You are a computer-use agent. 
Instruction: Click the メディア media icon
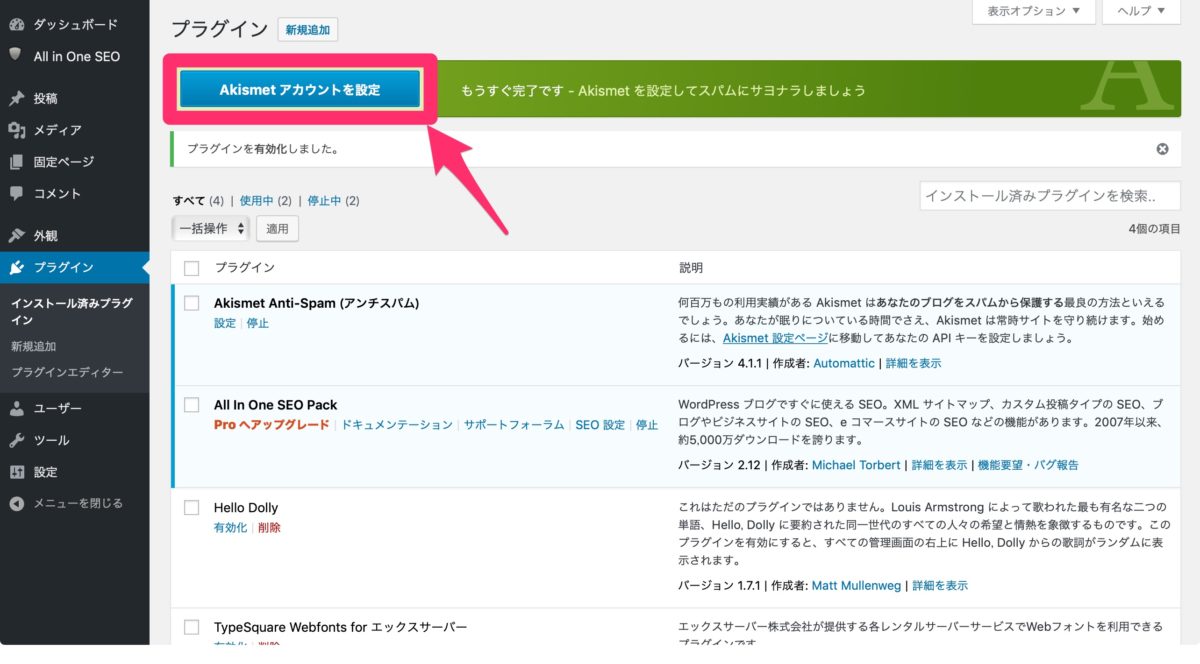pyautogui.click(x=16, y=130)
